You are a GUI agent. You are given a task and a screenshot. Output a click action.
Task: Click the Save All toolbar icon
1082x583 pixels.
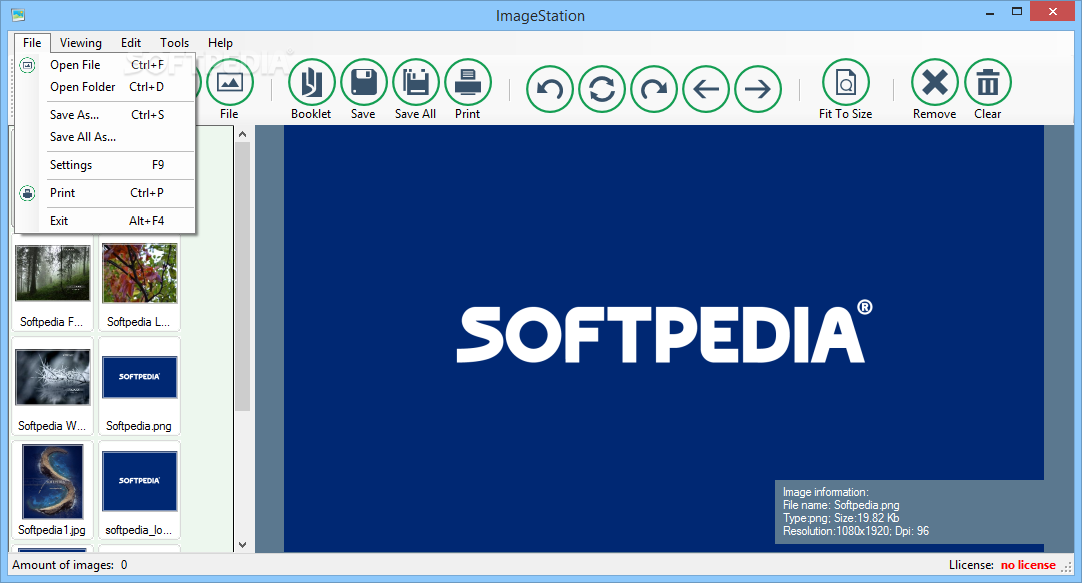point(415,83)
